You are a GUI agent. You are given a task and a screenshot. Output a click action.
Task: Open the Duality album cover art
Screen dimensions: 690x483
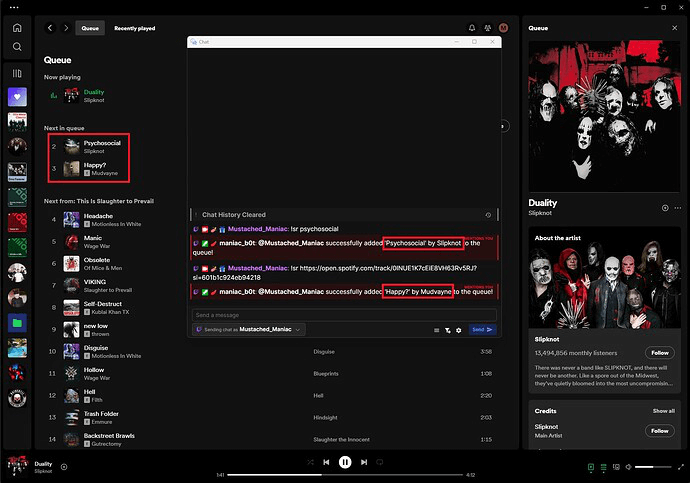pos(604,116)
